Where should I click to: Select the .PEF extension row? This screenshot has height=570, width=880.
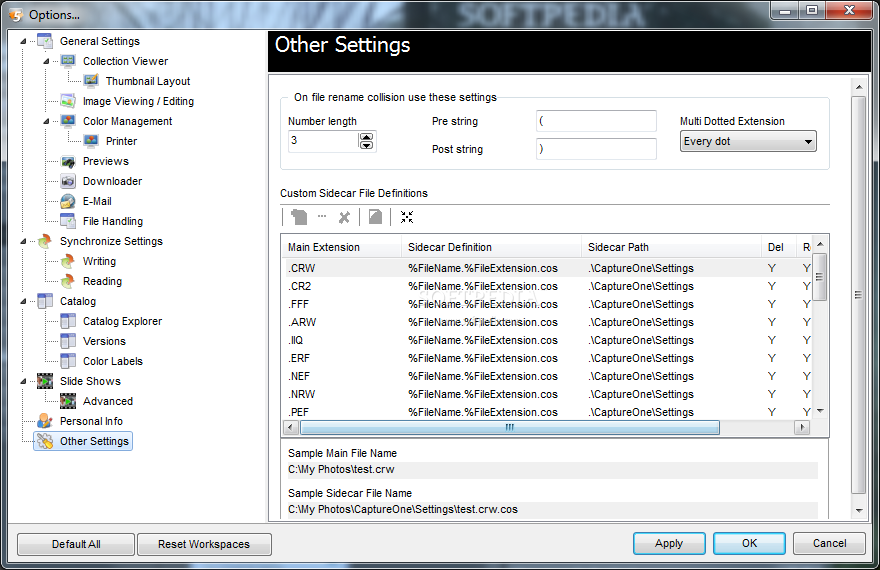[x=547, y=412]
